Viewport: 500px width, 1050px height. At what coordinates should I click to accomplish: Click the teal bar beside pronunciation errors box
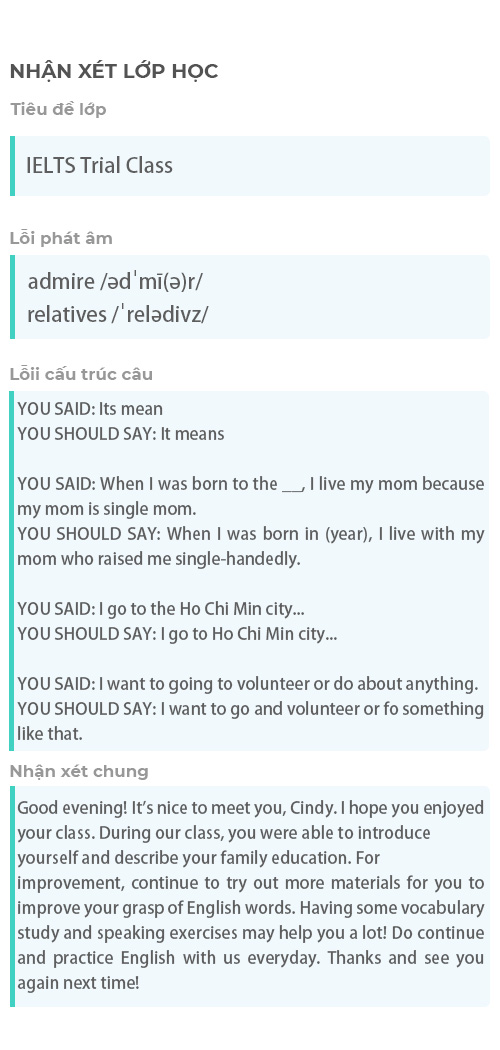click(12, 297)
